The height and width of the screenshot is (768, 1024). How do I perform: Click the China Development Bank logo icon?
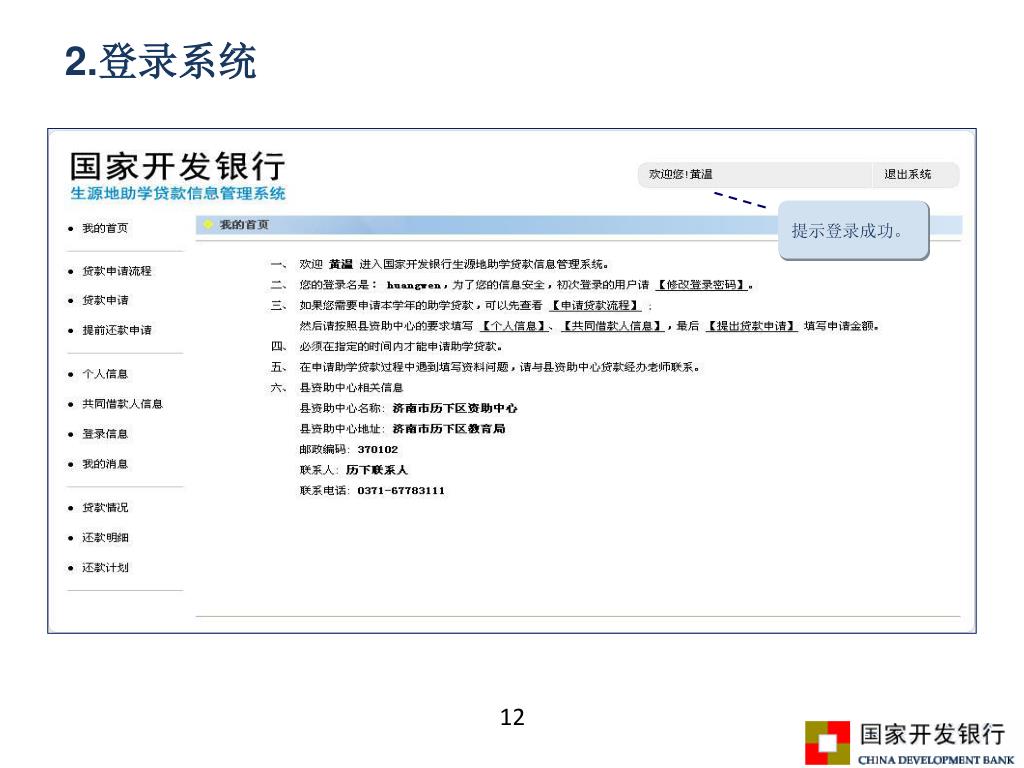click(827, 743)
